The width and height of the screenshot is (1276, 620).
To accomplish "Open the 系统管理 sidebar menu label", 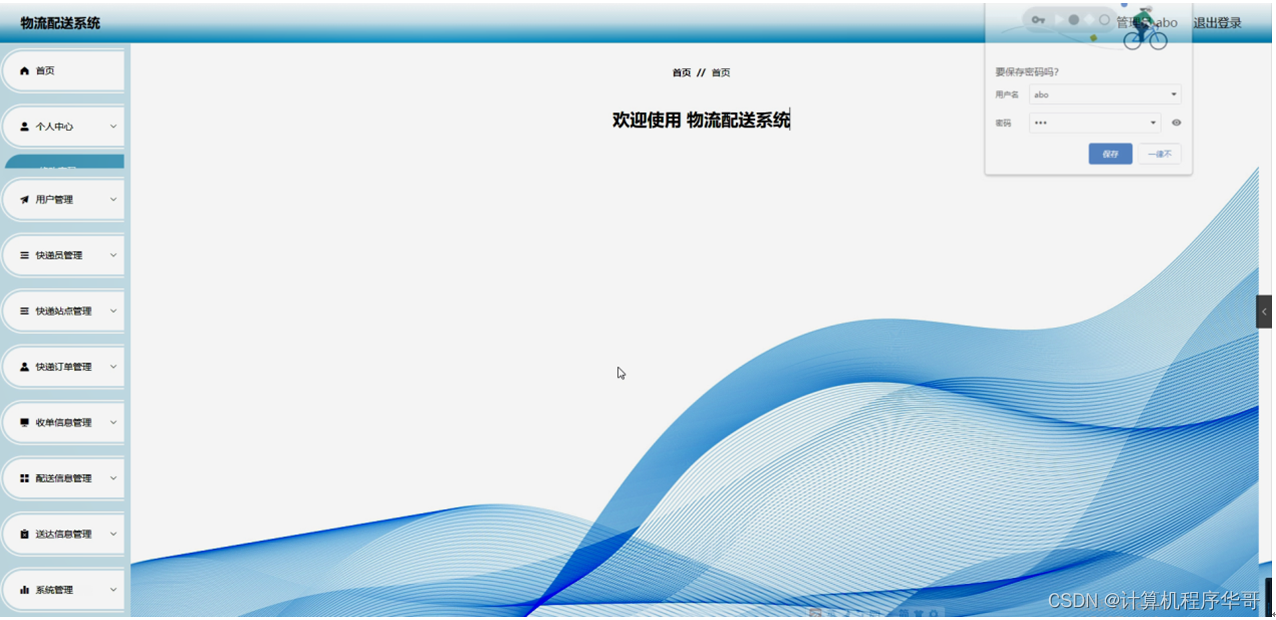I will coord(54,590).
